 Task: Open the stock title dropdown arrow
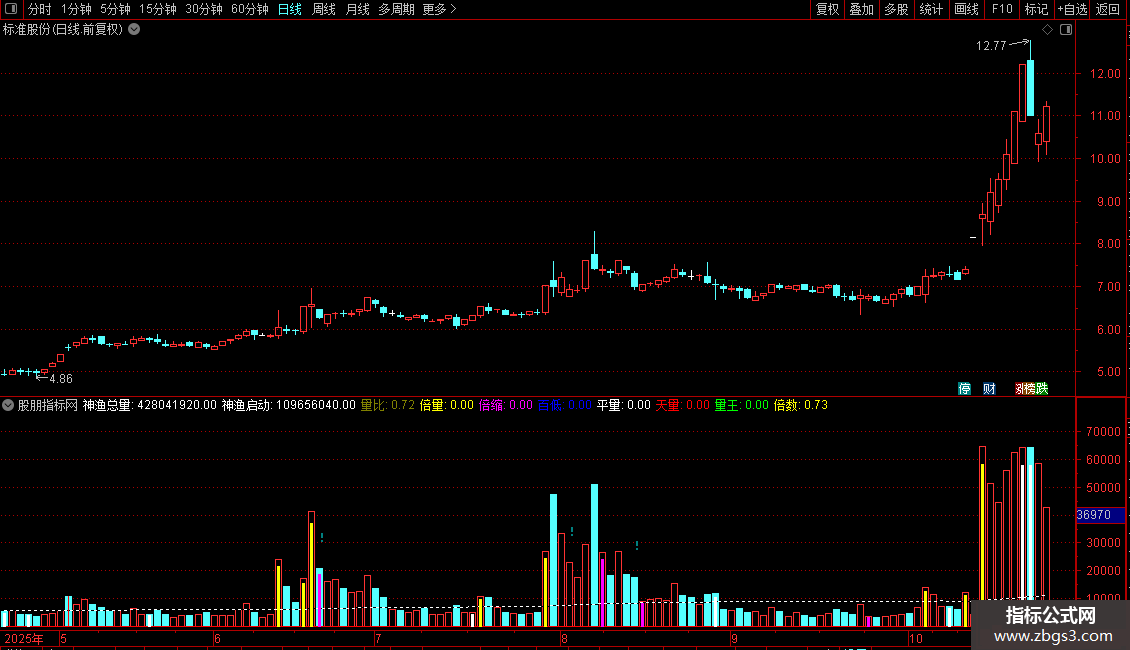134,30
